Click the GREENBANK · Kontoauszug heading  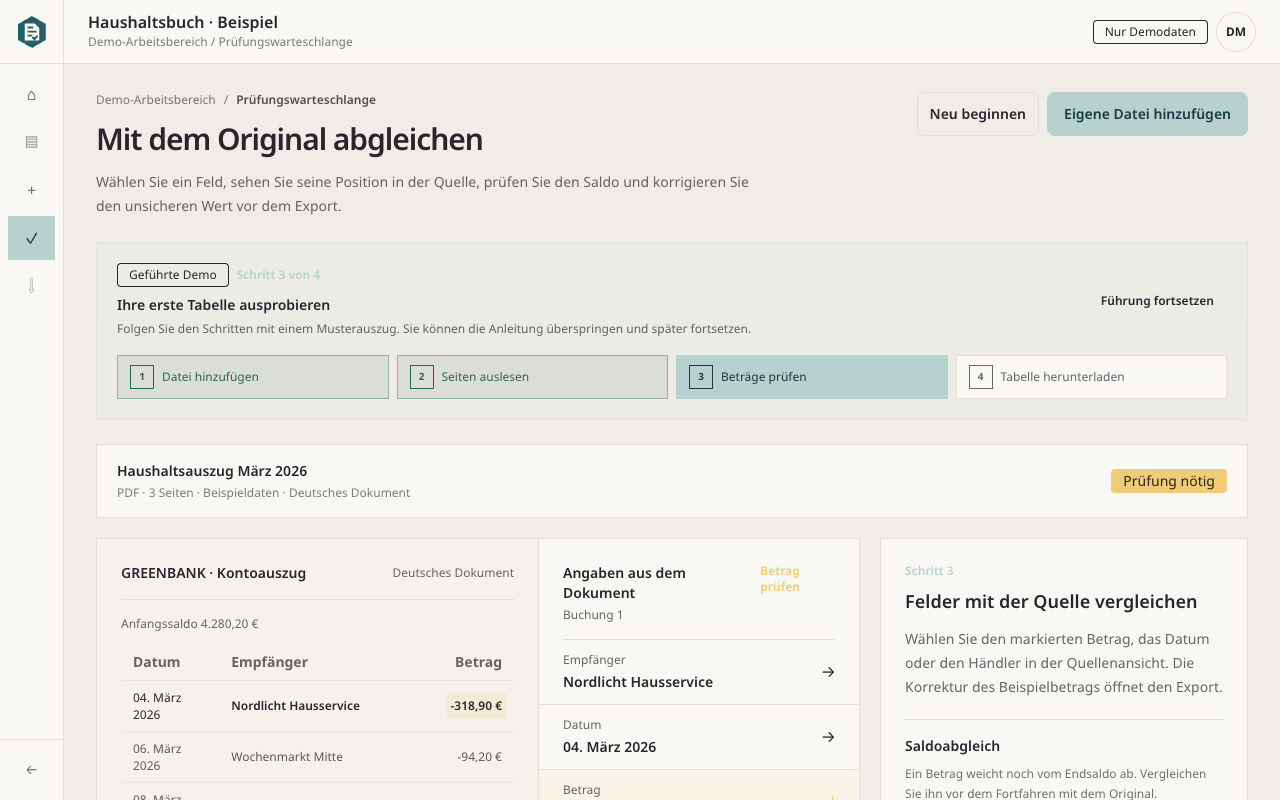(214, 573)
